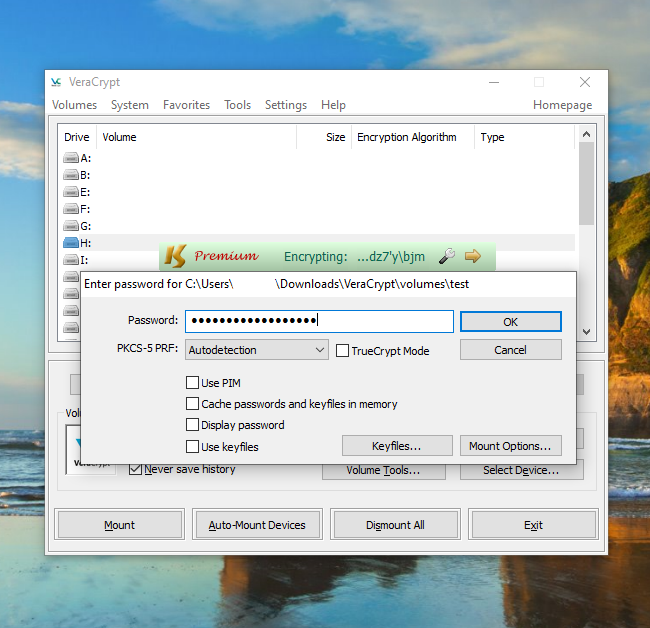Sort by the Size column header
This screenshot has width=650, height=628.
[324, 137]
